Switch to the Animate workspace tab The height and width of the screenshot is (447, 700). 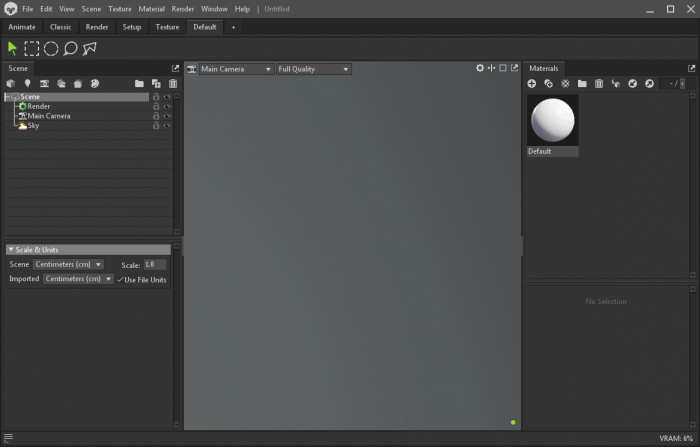coord(22,27)
